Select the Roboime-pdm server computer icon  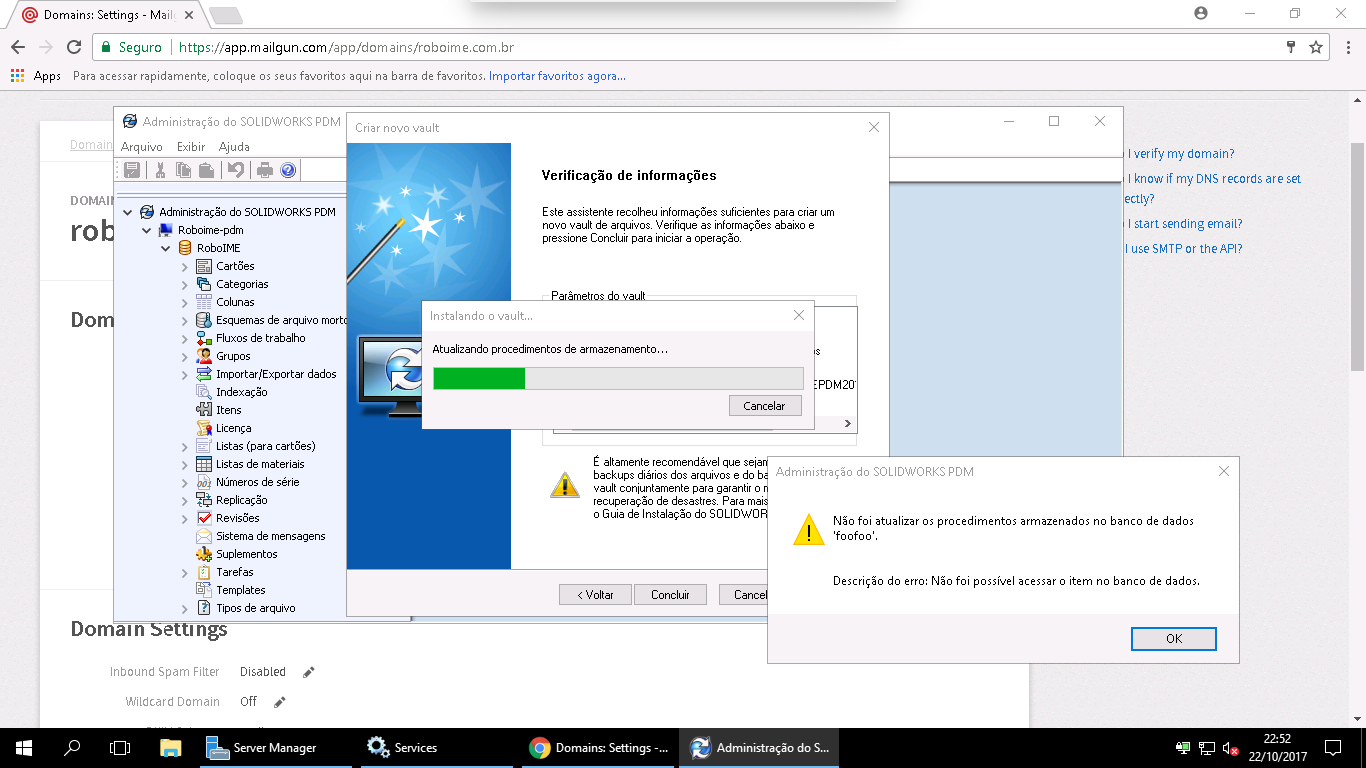coord(166,230)
